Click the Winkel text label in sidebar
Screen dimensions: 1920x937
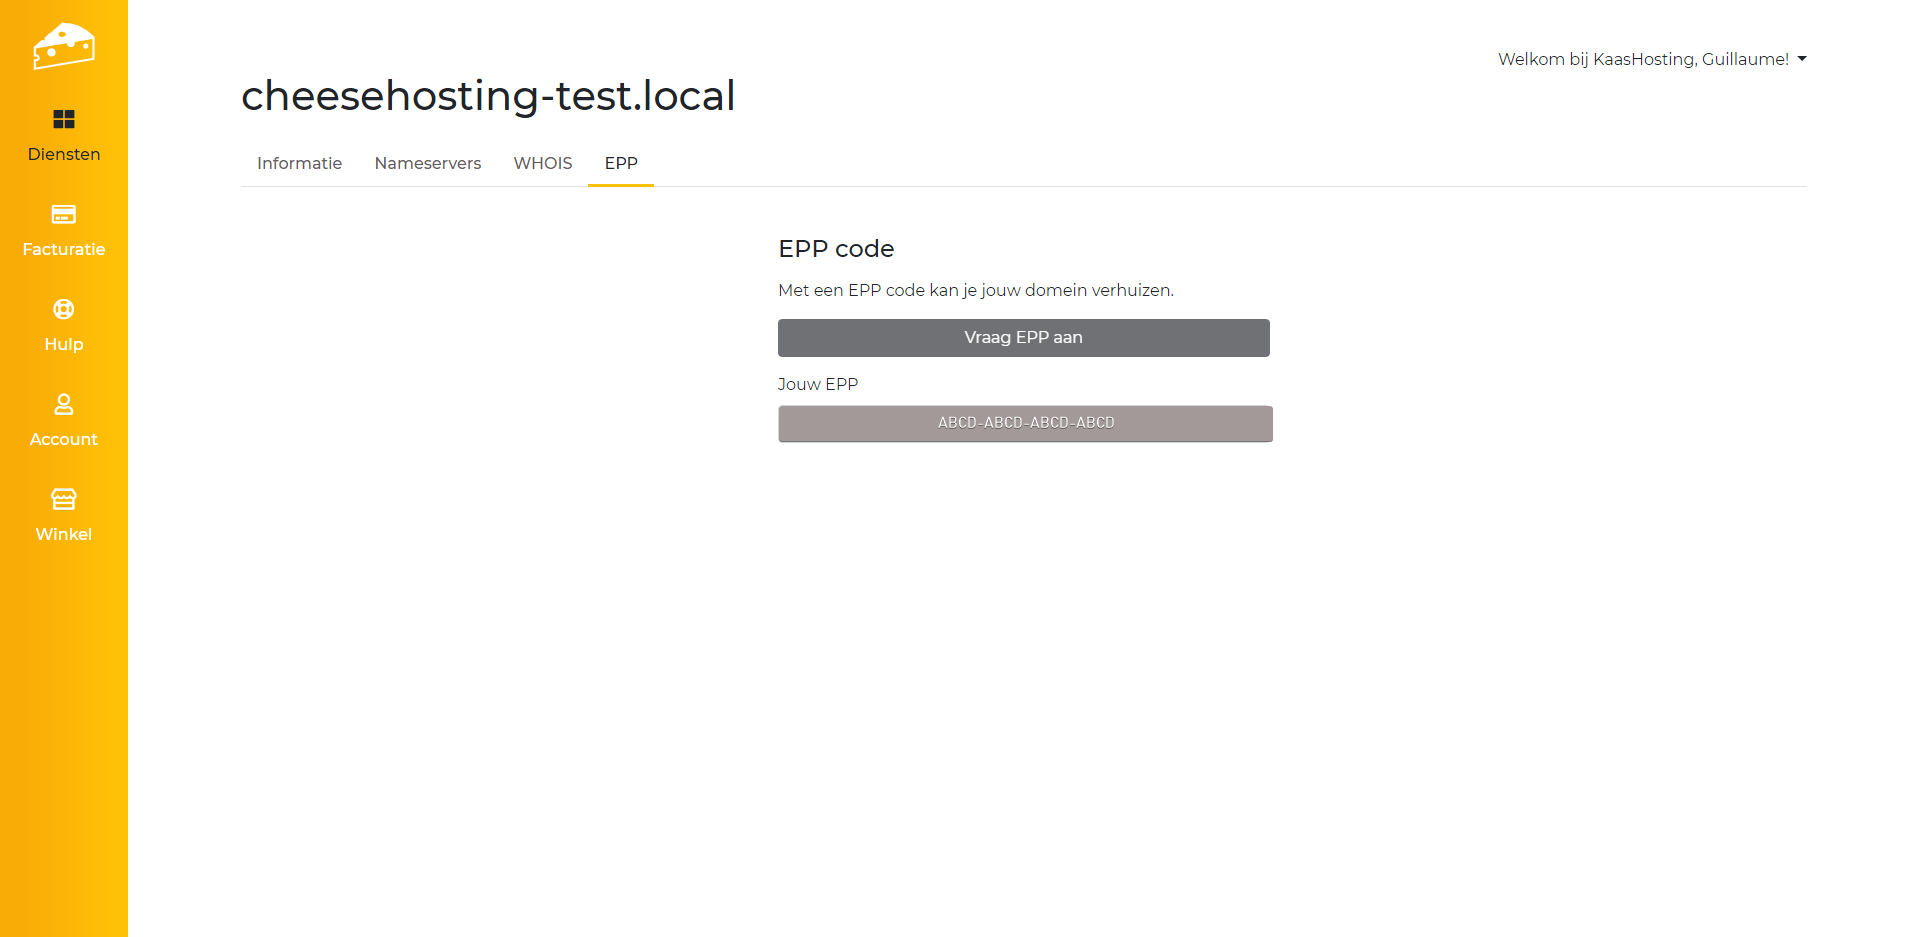coord(64,534)
